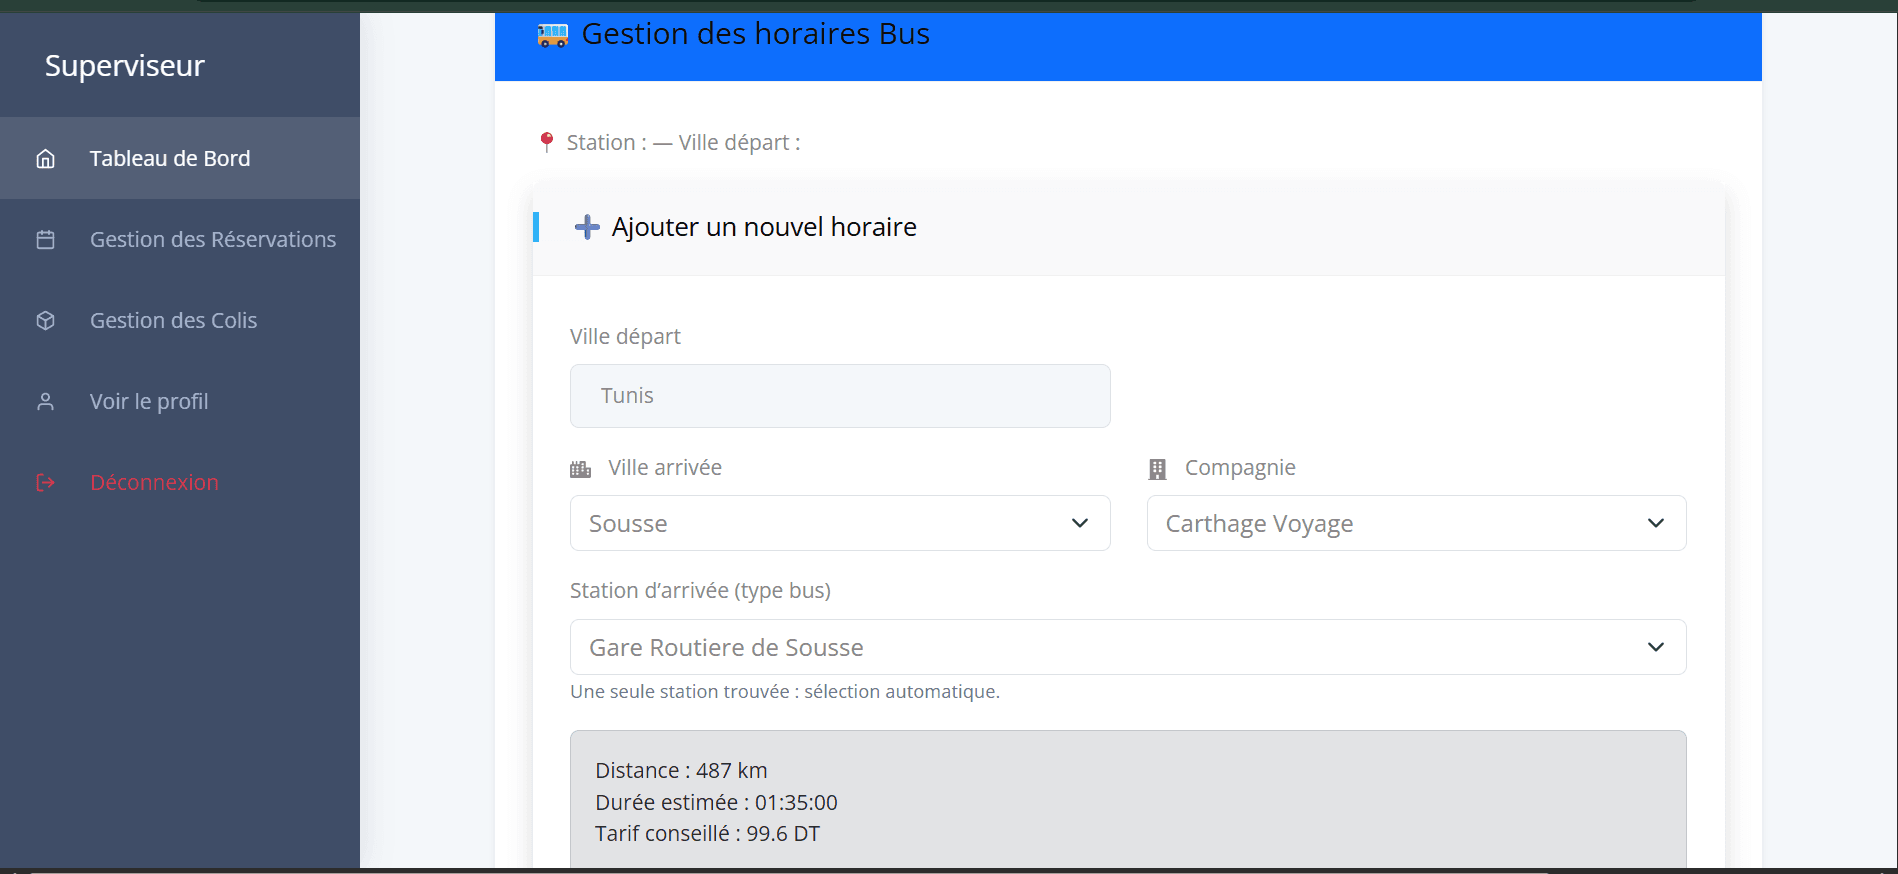Select Voir le profil in sidebar
Image resolution: width=1898 pixels, height=874 pixels.
click(180, 401)
